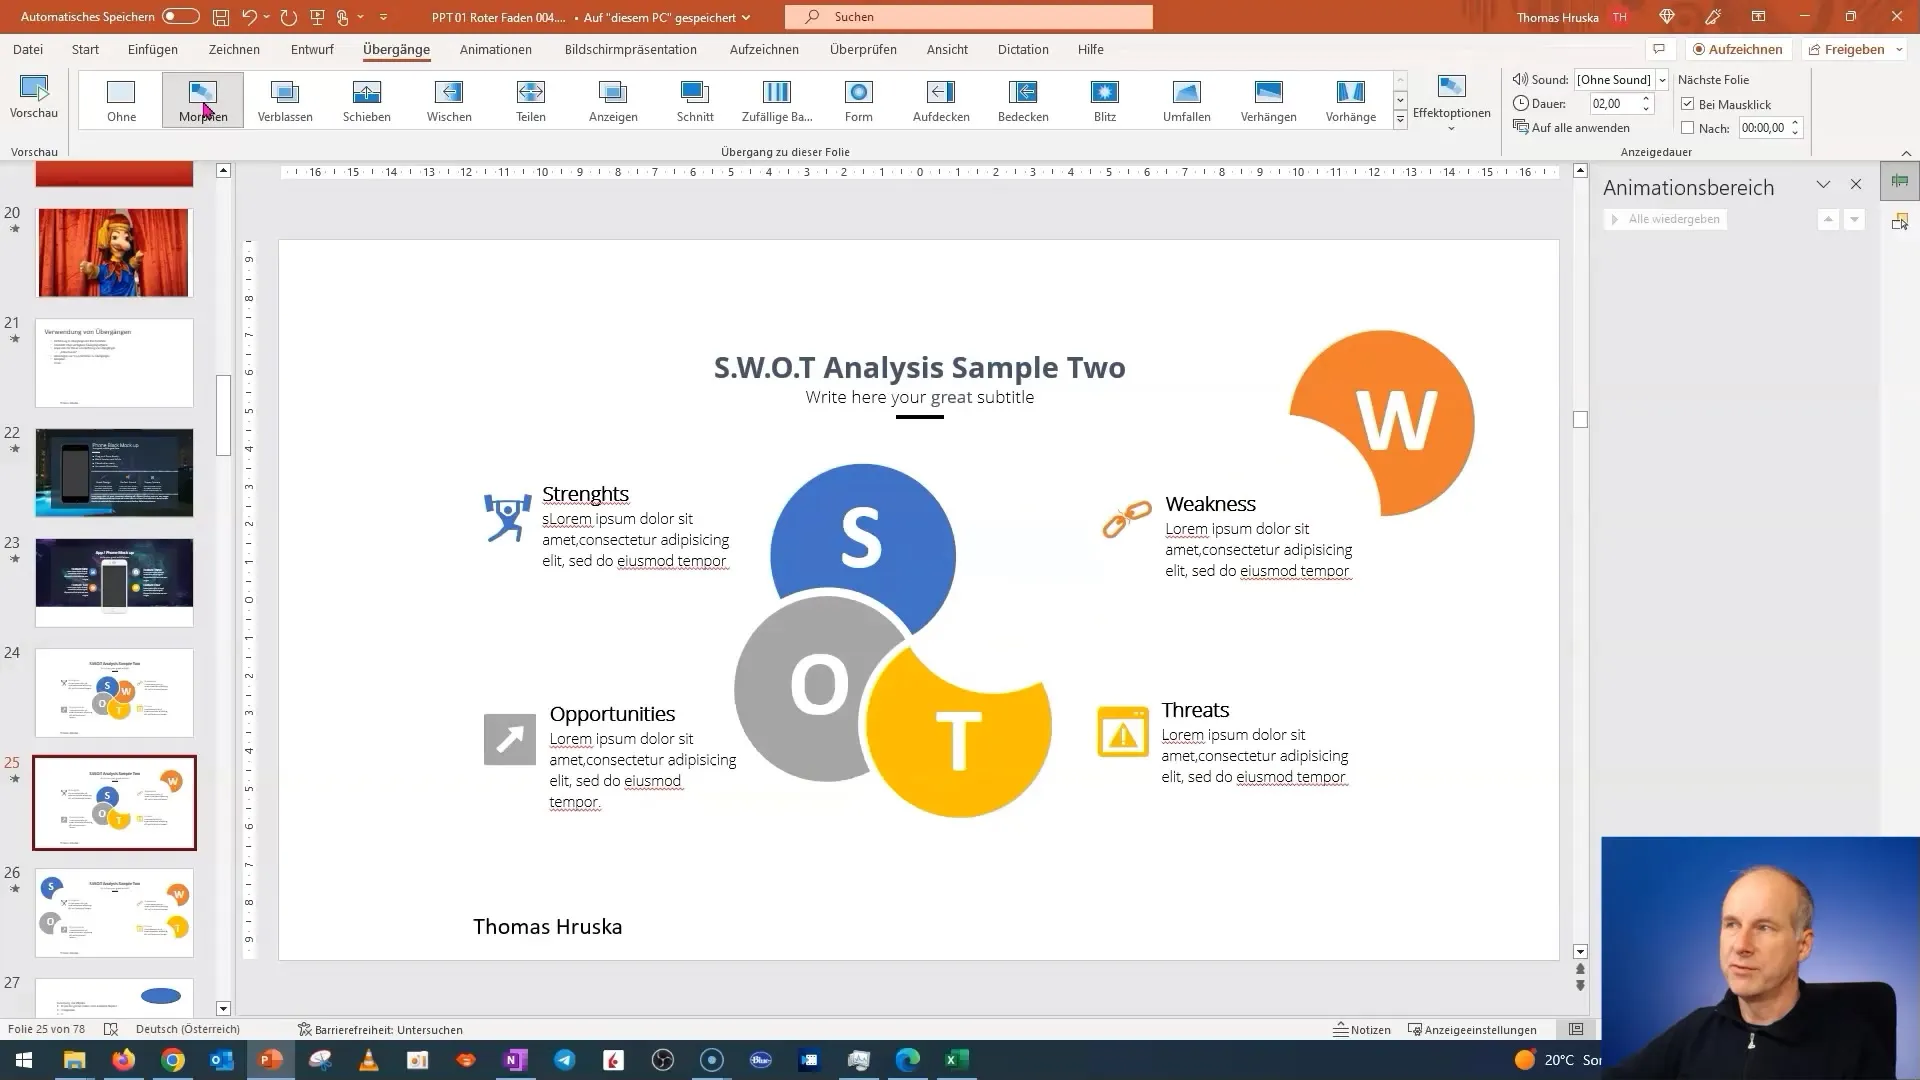The height and width of the screenshot is (1080, 1920).
Task: Toggle Bei Mausklick checkbox
Action: pyautogui.click(x=1688, y=103)
